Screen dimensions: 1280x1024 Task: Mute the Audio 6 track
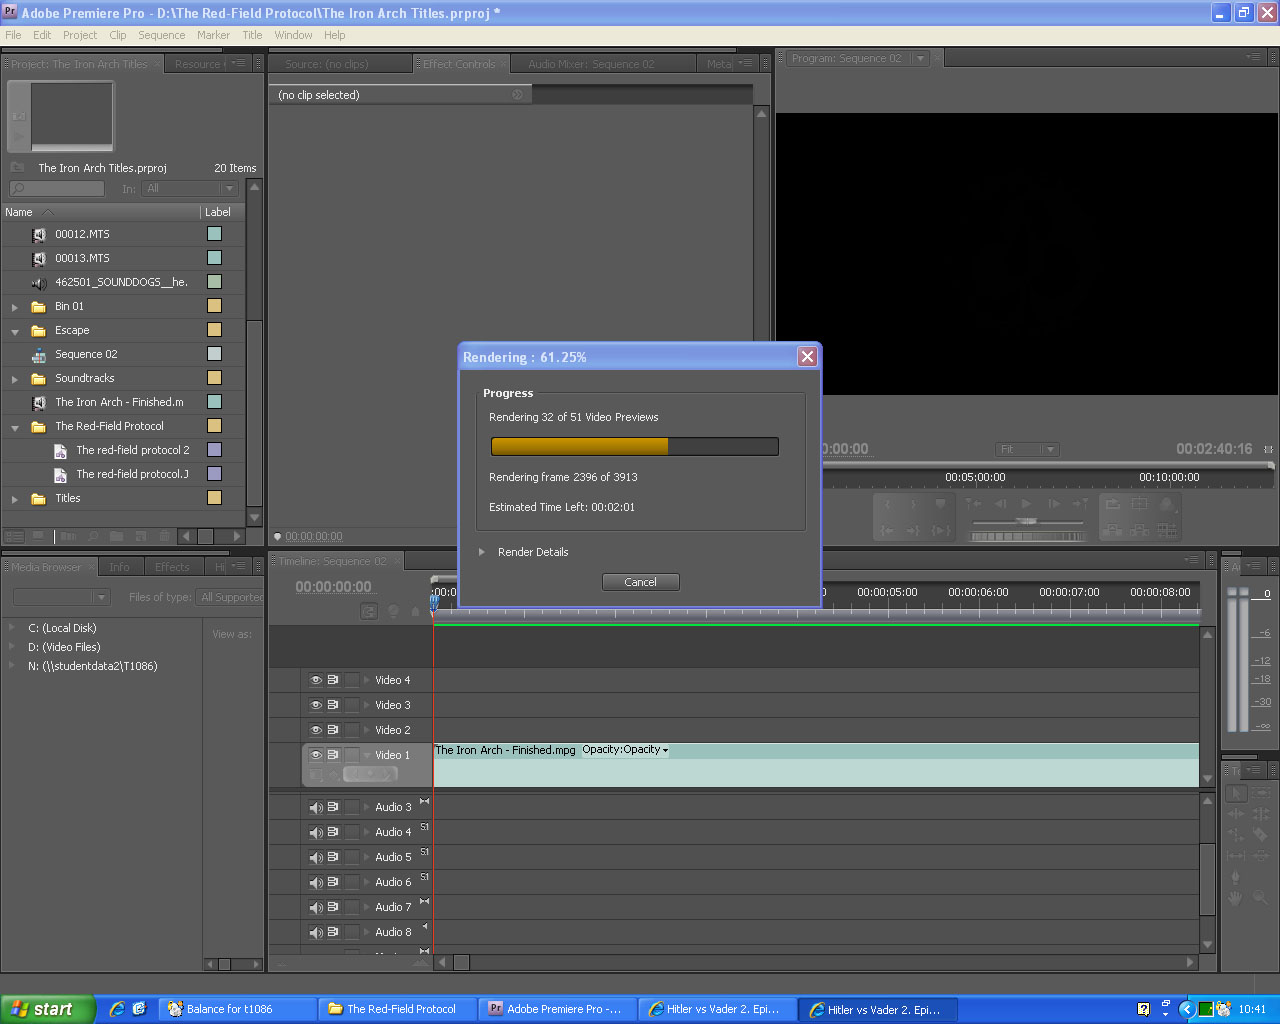point(316,882)
